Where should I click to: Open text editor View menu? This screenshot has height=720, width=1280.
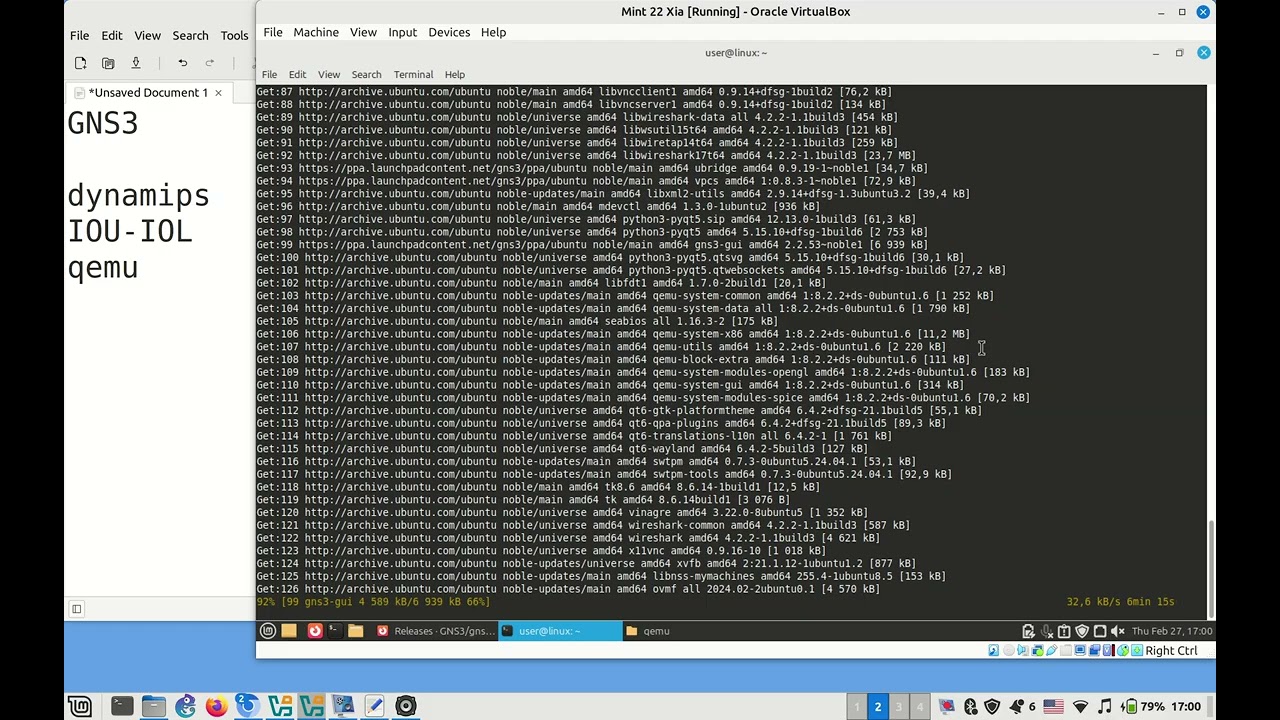(x=147, y=35)
